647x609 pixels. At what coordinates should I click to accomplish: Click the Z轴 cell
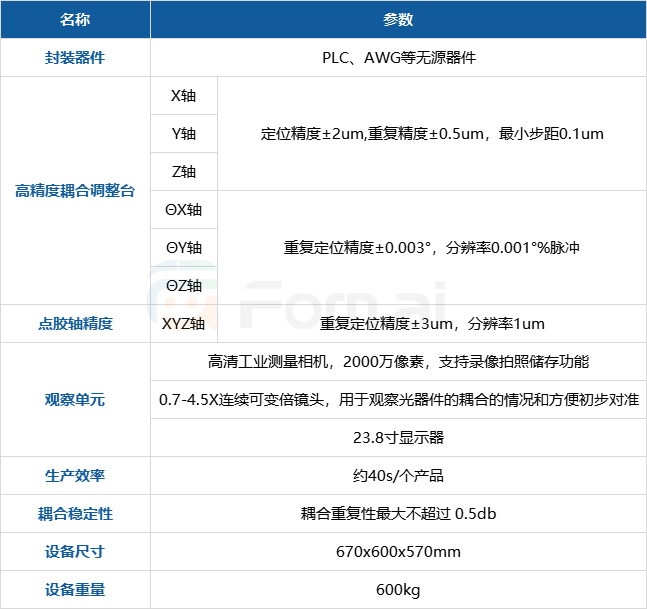(x=183, y=171)
